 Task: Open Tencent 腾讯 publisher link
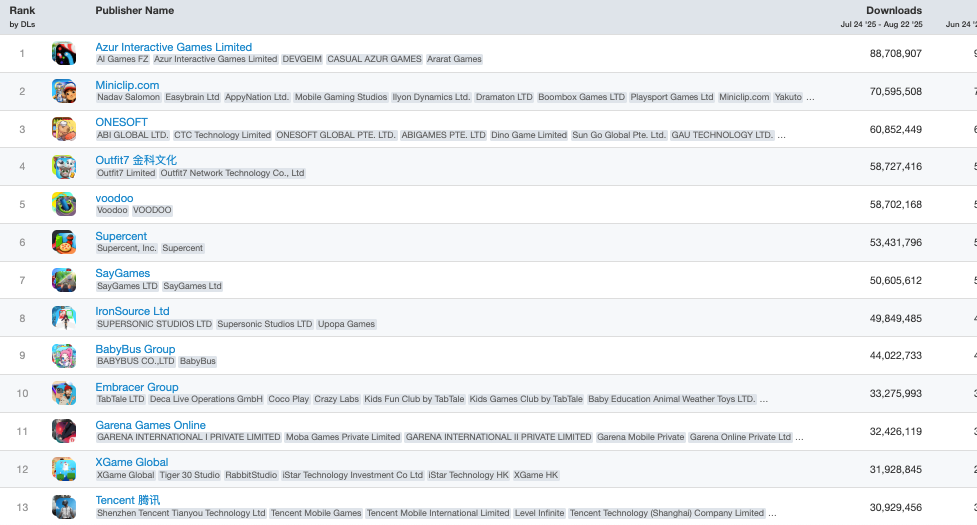coord(128,500)
